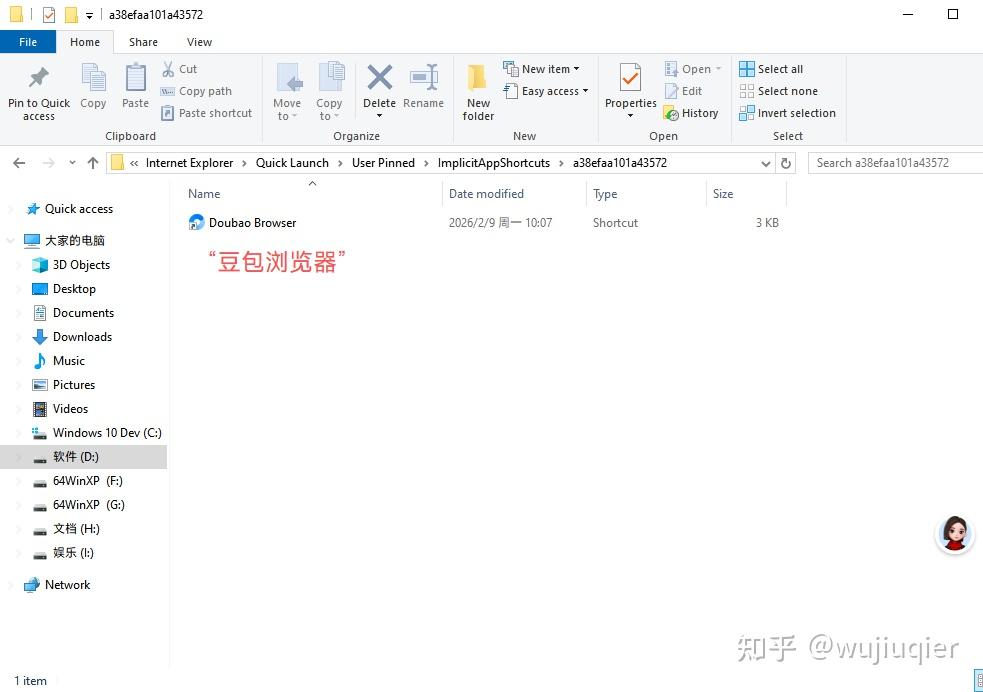Open Desktop in navigation pane
This screenshot has height=692, width=983.
pos(74,288)
